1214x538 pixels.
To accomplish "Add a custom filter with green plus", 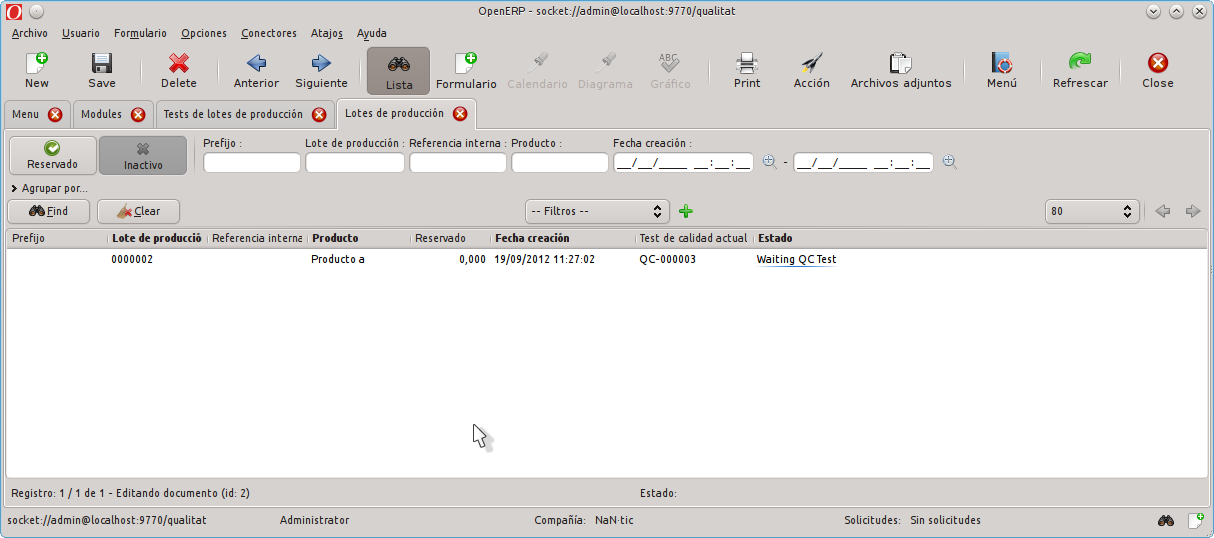I will 686,211.
